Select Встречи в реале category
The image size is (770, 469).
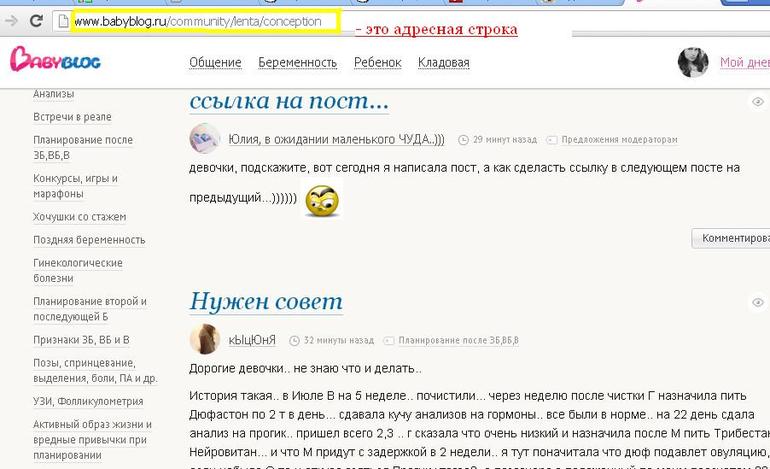72,117
